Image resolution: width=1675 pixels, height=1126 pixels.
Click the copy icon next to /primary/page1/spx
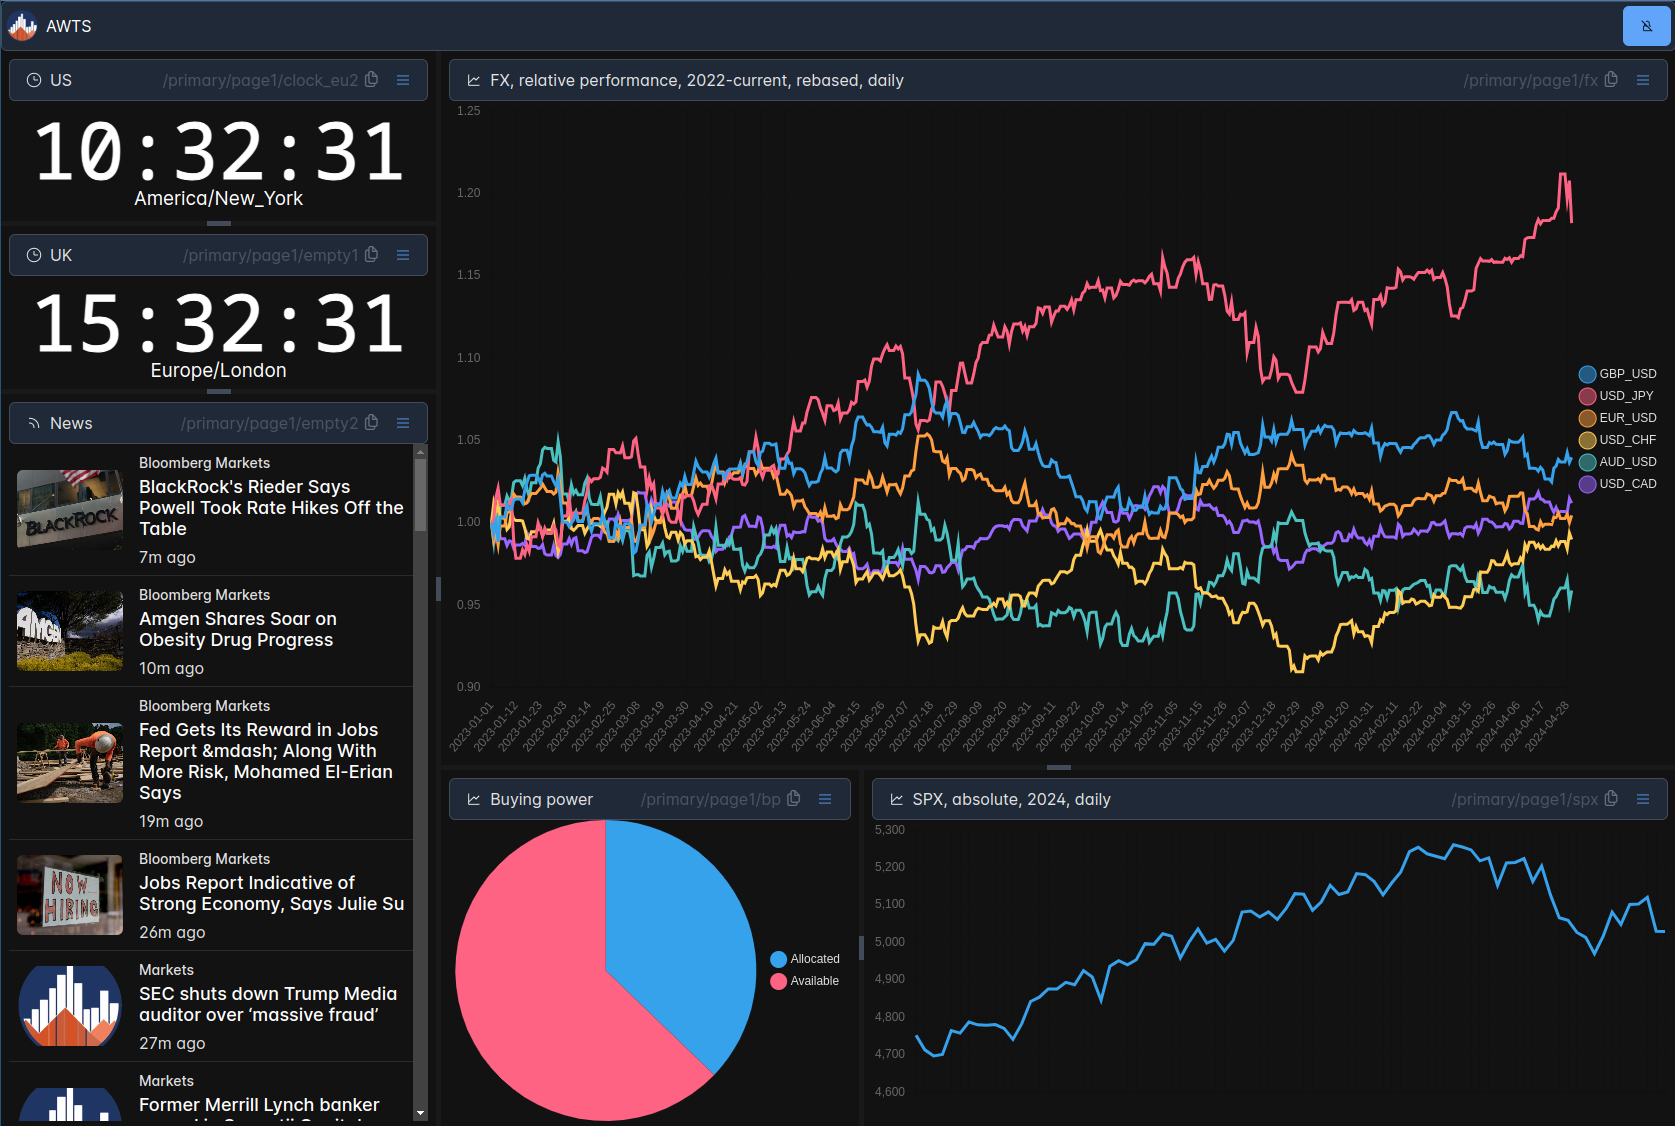(1610, 799)
